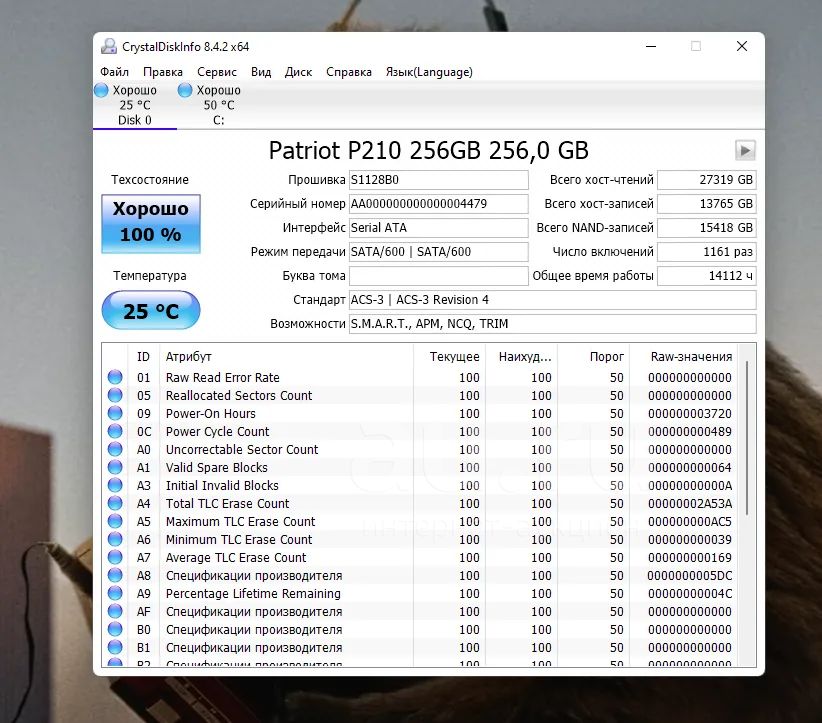Click the Интерфейс field showing Serial ATA
The width and height of the screenshot is (822, 723).
tap(439, 228)
